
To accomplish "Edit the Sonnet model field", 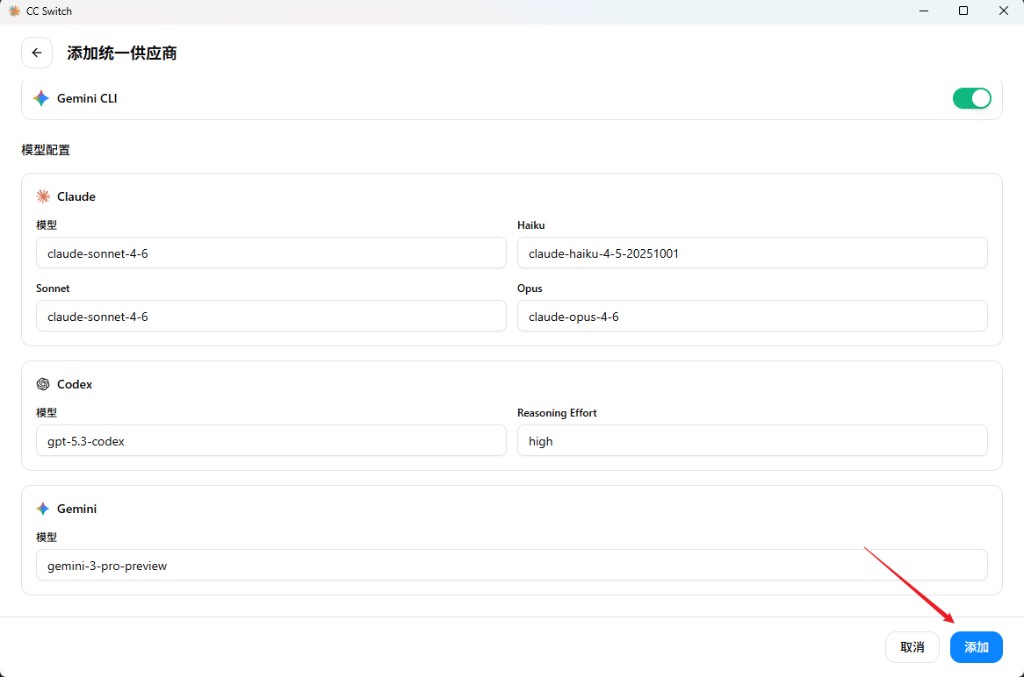I will pos(271,317).
